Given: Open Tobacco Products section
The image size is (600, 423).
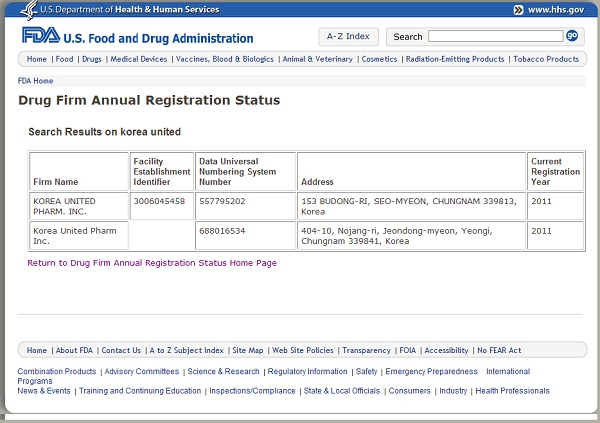Looking at the screenshot, I should [x=546, y=59].
